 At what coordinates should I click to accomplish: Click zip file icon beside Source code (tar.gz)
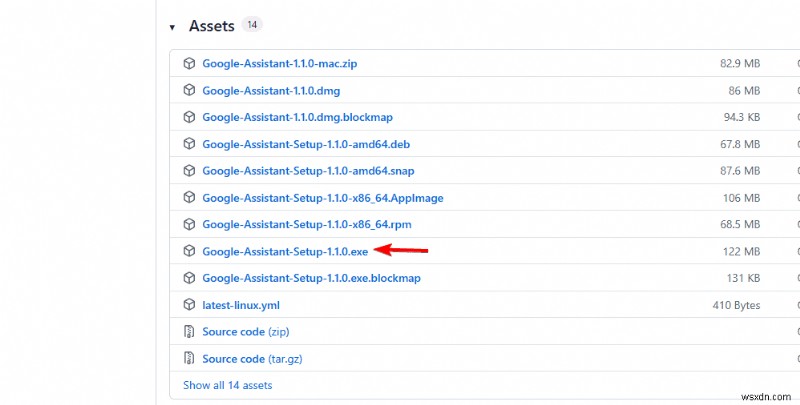(x=189, y=359)
